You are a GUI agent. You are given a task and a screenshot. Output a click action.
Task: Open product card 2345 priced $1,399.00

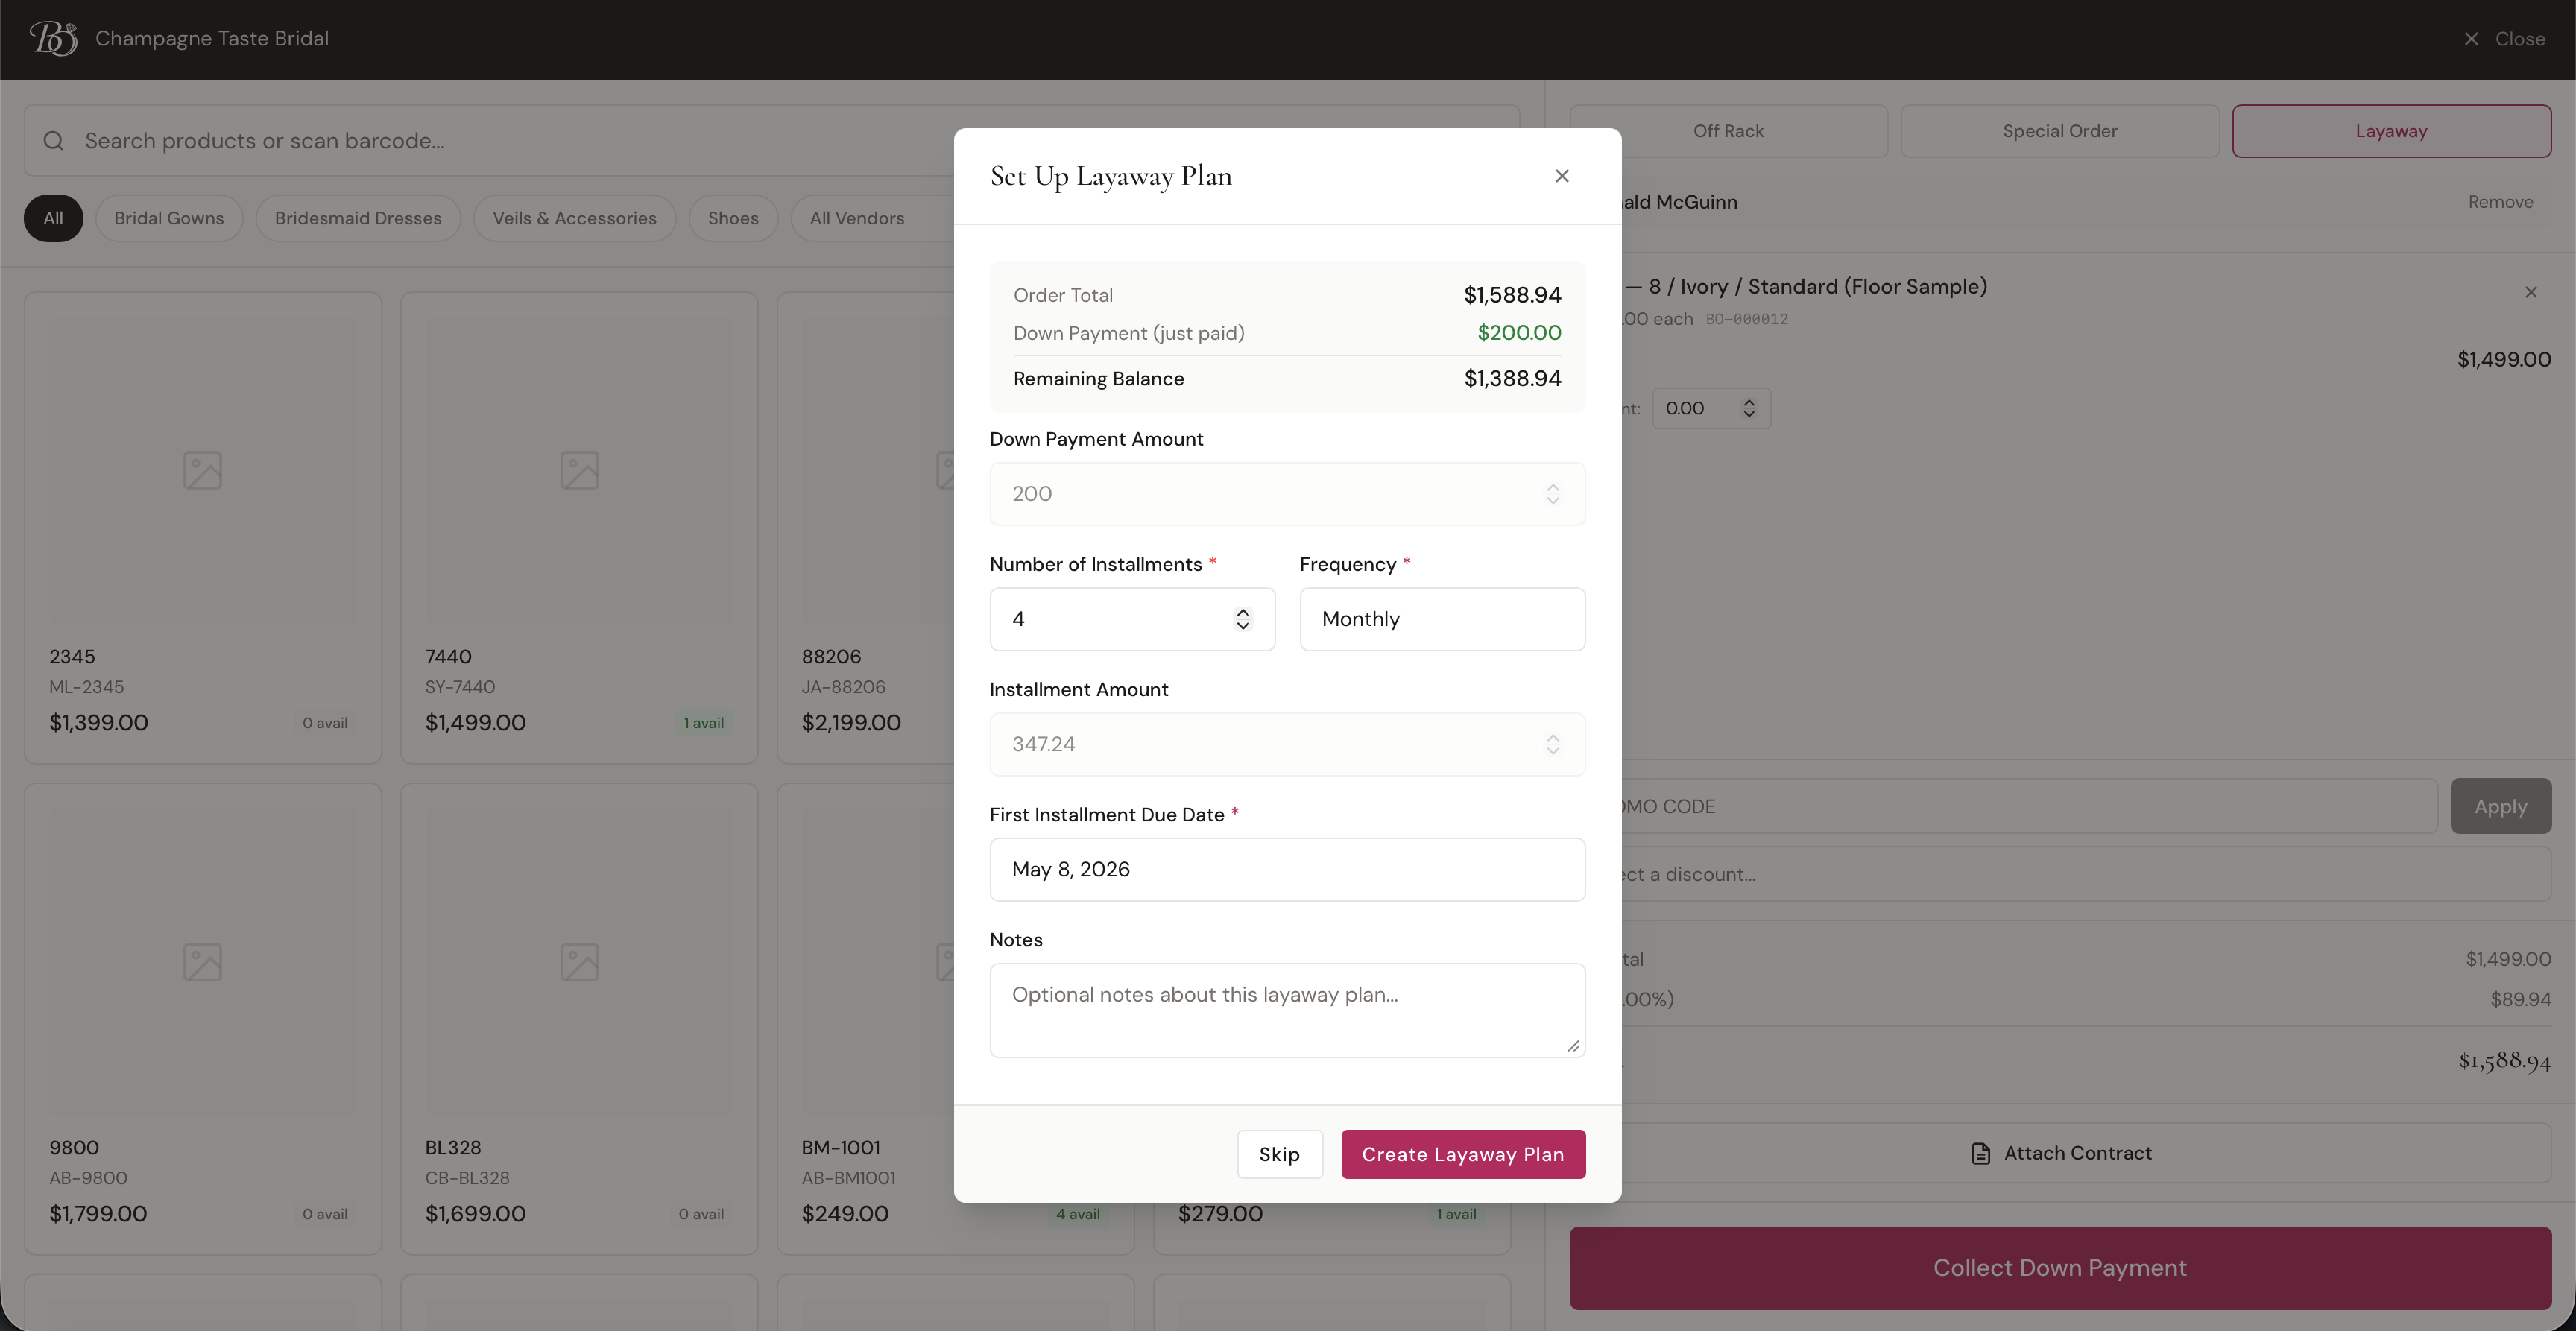[203, 528]
